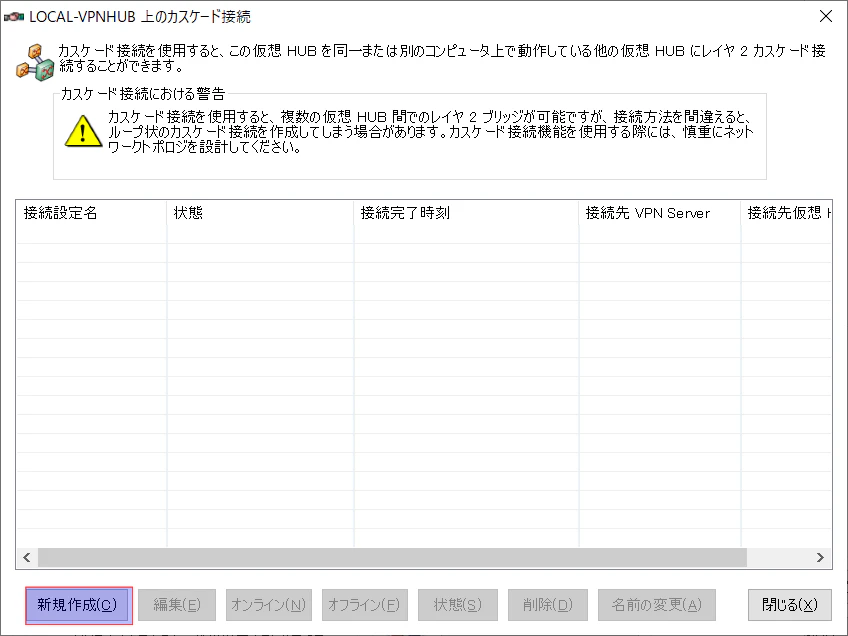This screenshot has width=848, height=636.
Task: Click the yellow warning triangle icon
Action: click(x=83, y=131)
